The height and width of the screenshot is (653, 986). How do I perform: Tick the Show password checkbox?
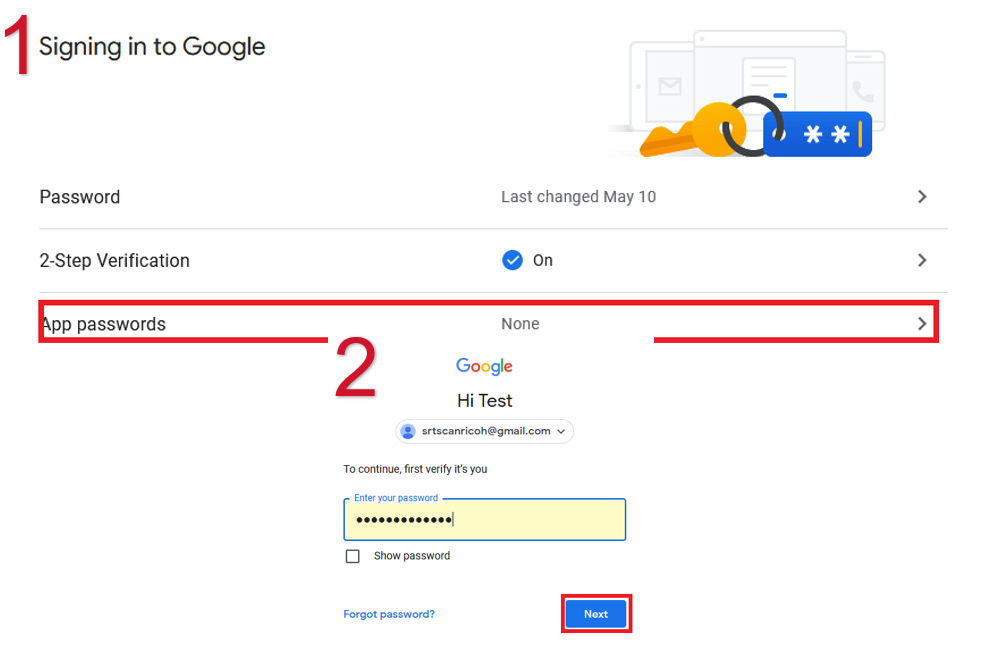coord(352,556)
